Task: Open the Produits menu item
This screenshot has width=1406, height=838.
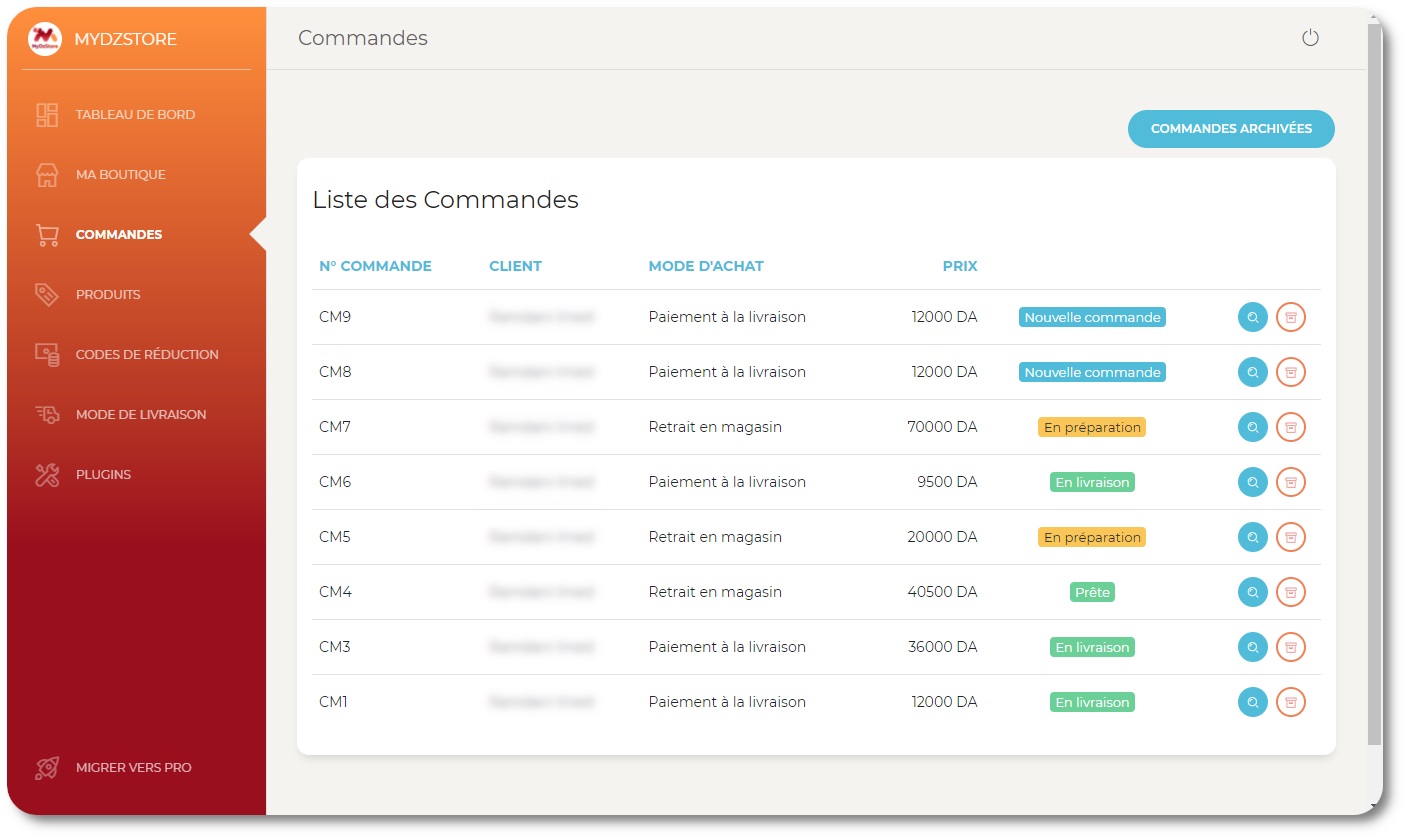Action: [108, 295]
